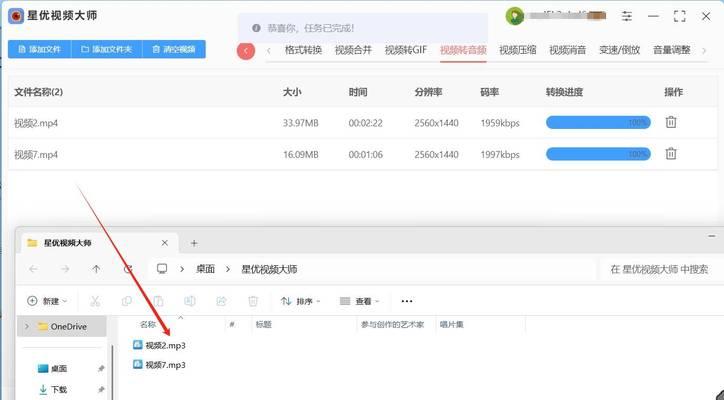
Task: Select the 视频转音频 tab
Action: coord(463,50)
